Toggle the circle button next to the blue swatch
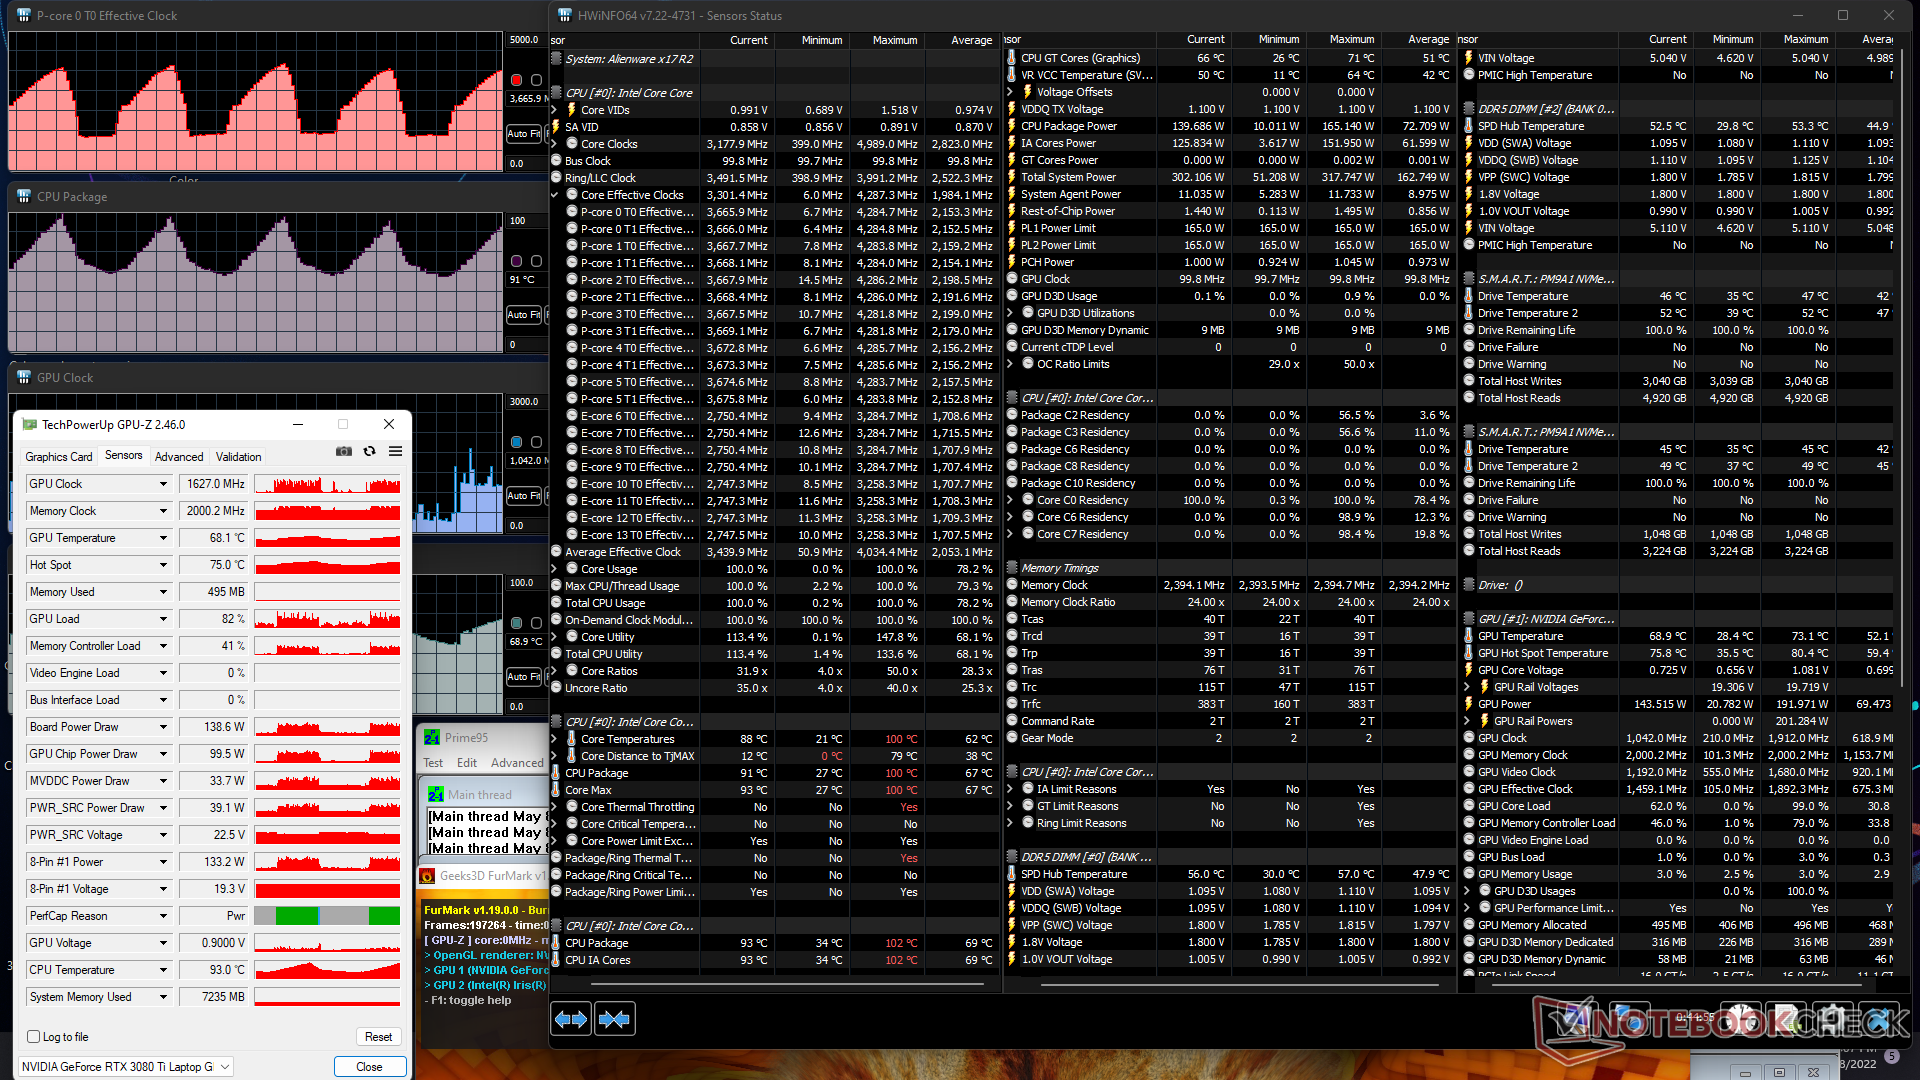Viewport: 1920px width, 1080px height. 536,442
